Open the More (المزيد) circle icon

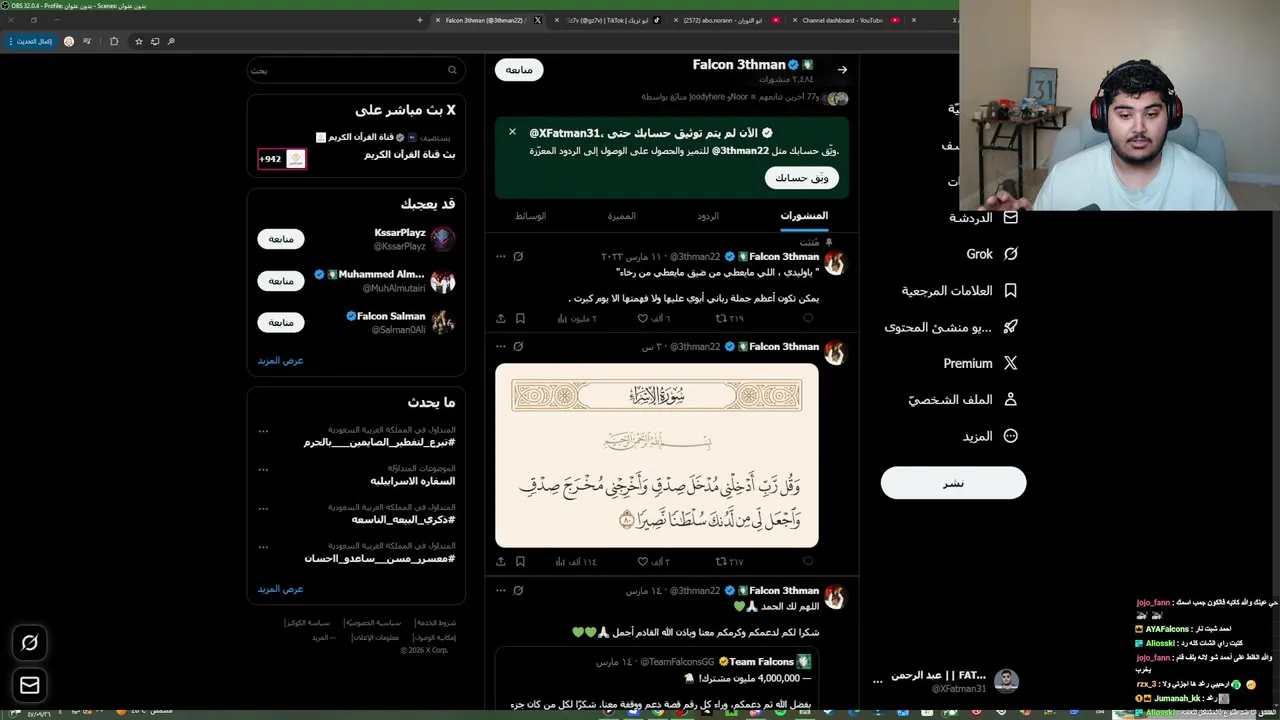[x=1010, y=436]
